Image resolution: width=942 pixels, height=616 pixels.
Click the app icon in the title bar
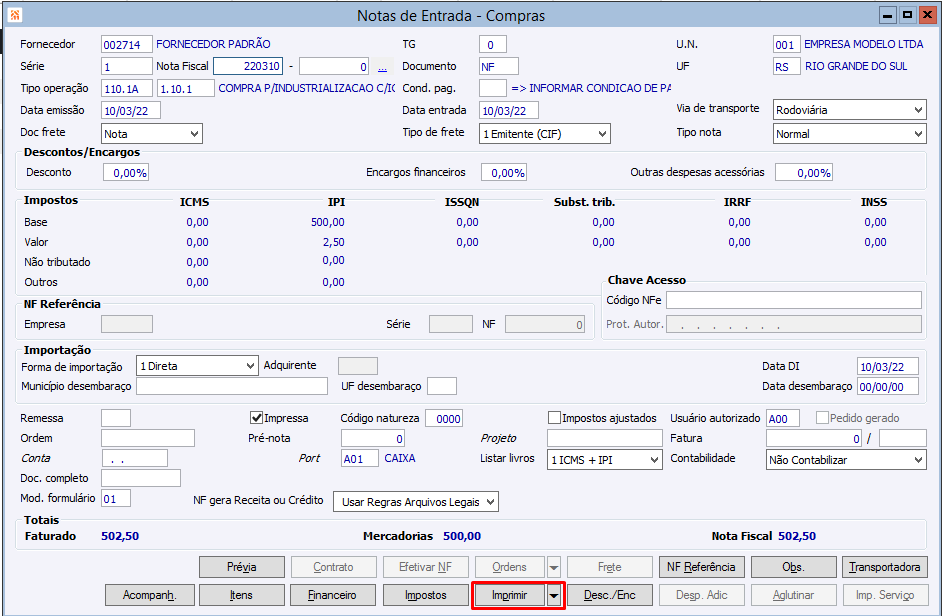coord(14,14)
